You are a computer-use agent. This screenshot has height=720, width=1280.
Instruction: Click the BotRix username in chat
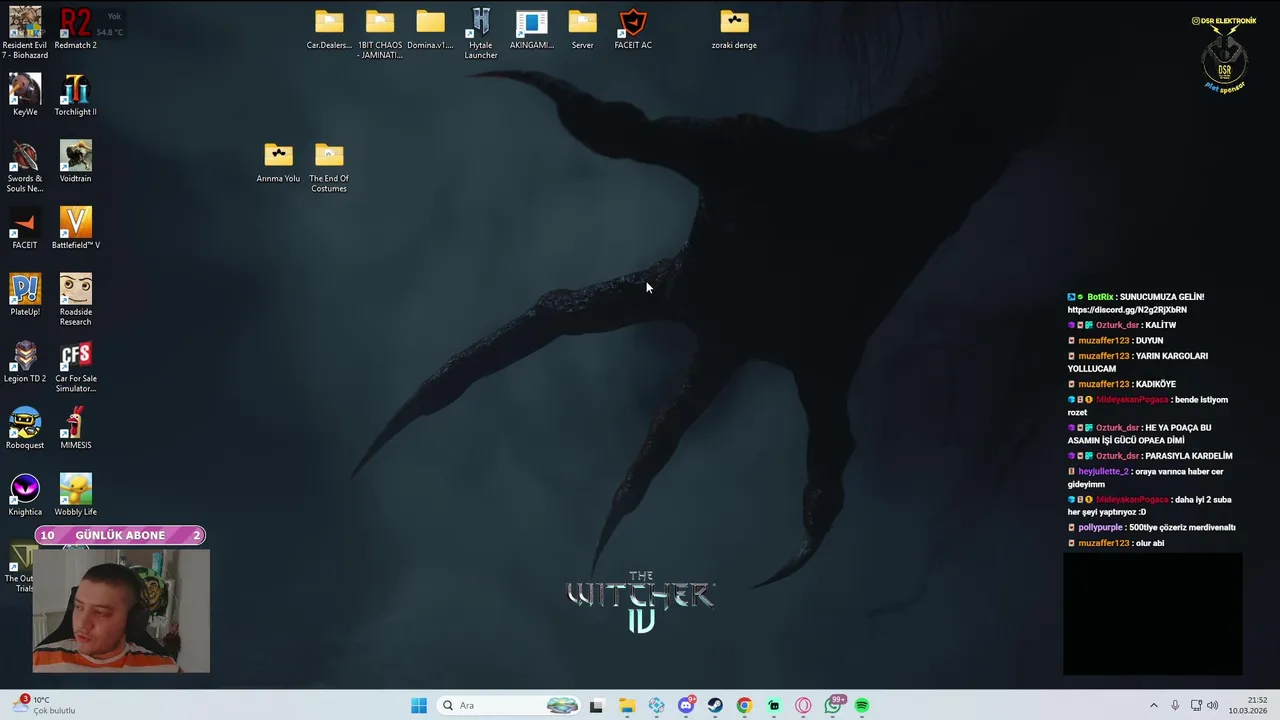tap(1100, 297)
